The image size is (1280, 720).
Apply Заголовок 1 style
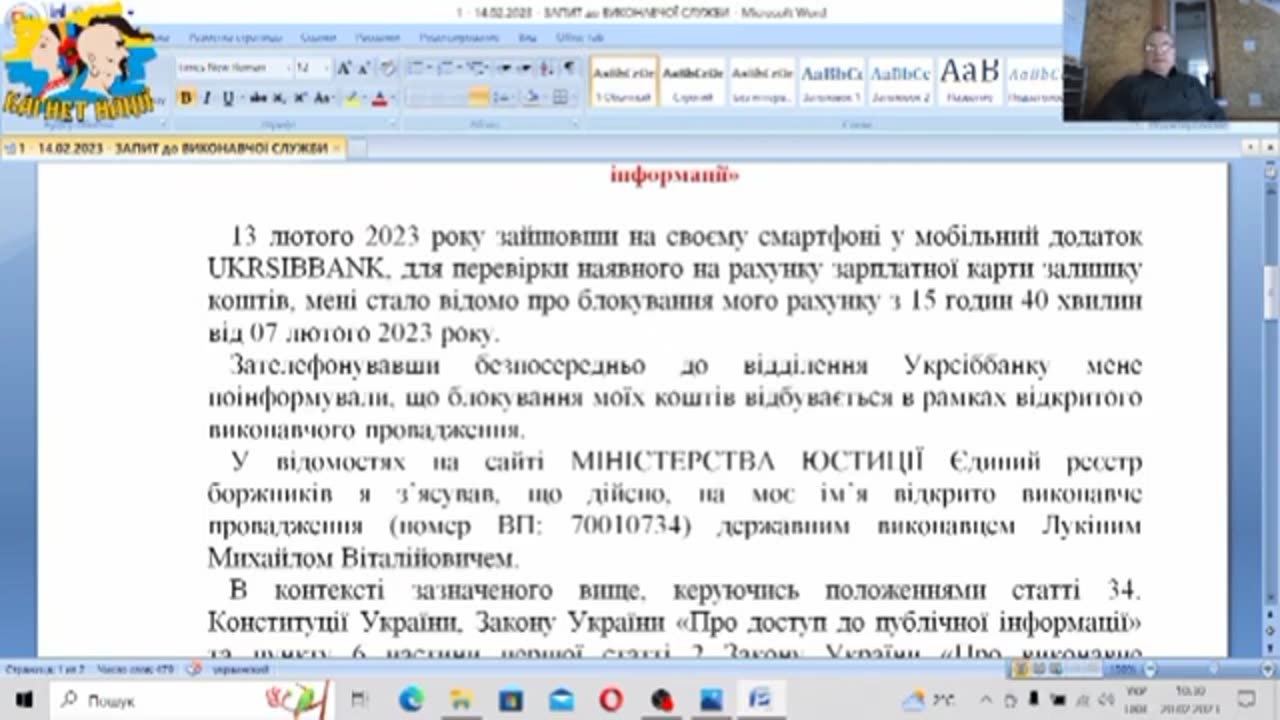[x=831, y=80]
